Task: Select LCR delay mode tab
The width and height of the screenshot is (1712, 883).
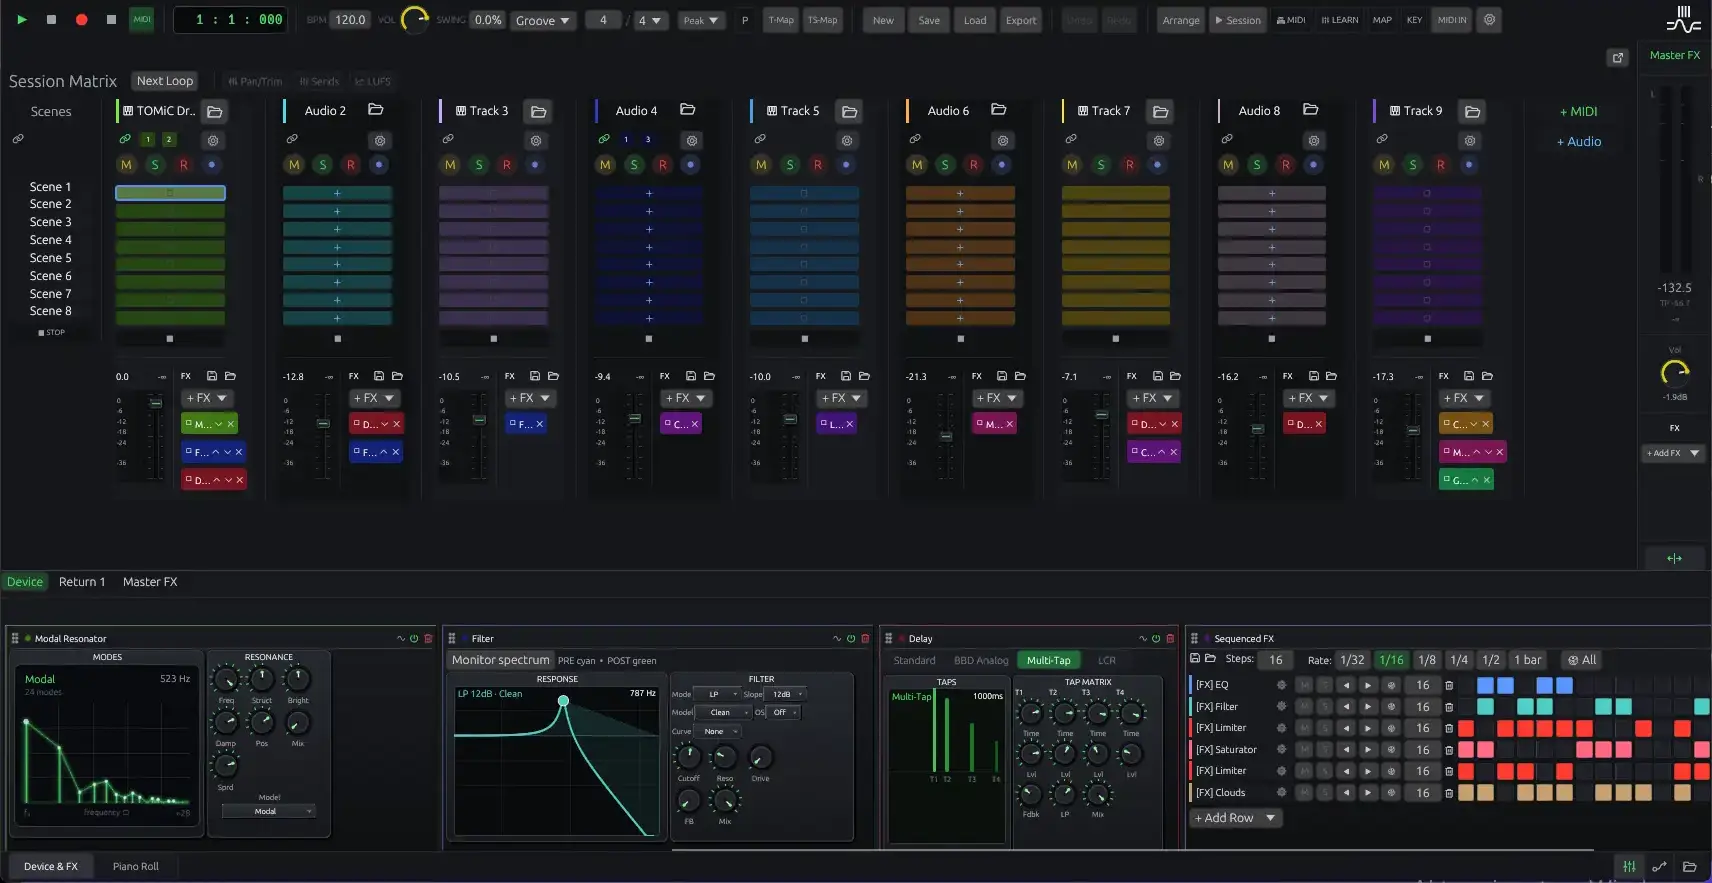Action: 1106,660
